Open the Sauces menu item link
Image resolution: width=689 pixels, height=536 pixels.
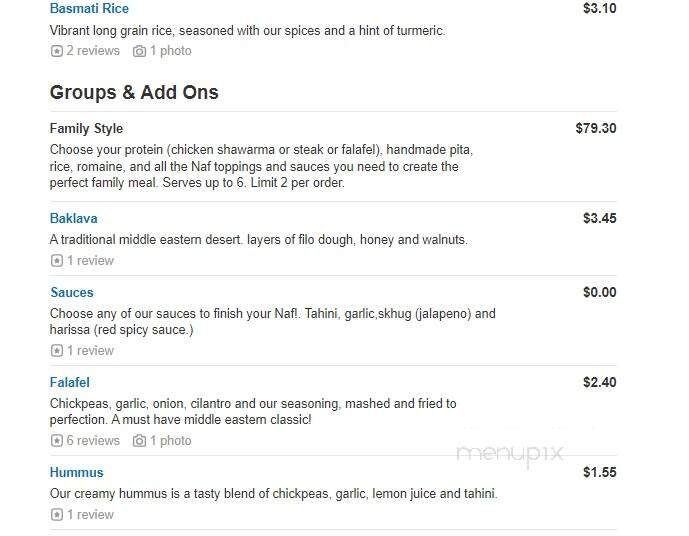click(71, 292)
